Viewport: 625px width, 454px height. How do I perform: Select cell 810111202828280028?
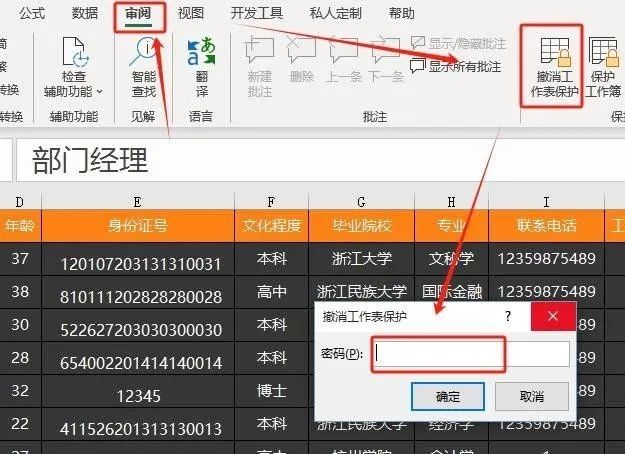pyautogui.click(x=138, y=292)
